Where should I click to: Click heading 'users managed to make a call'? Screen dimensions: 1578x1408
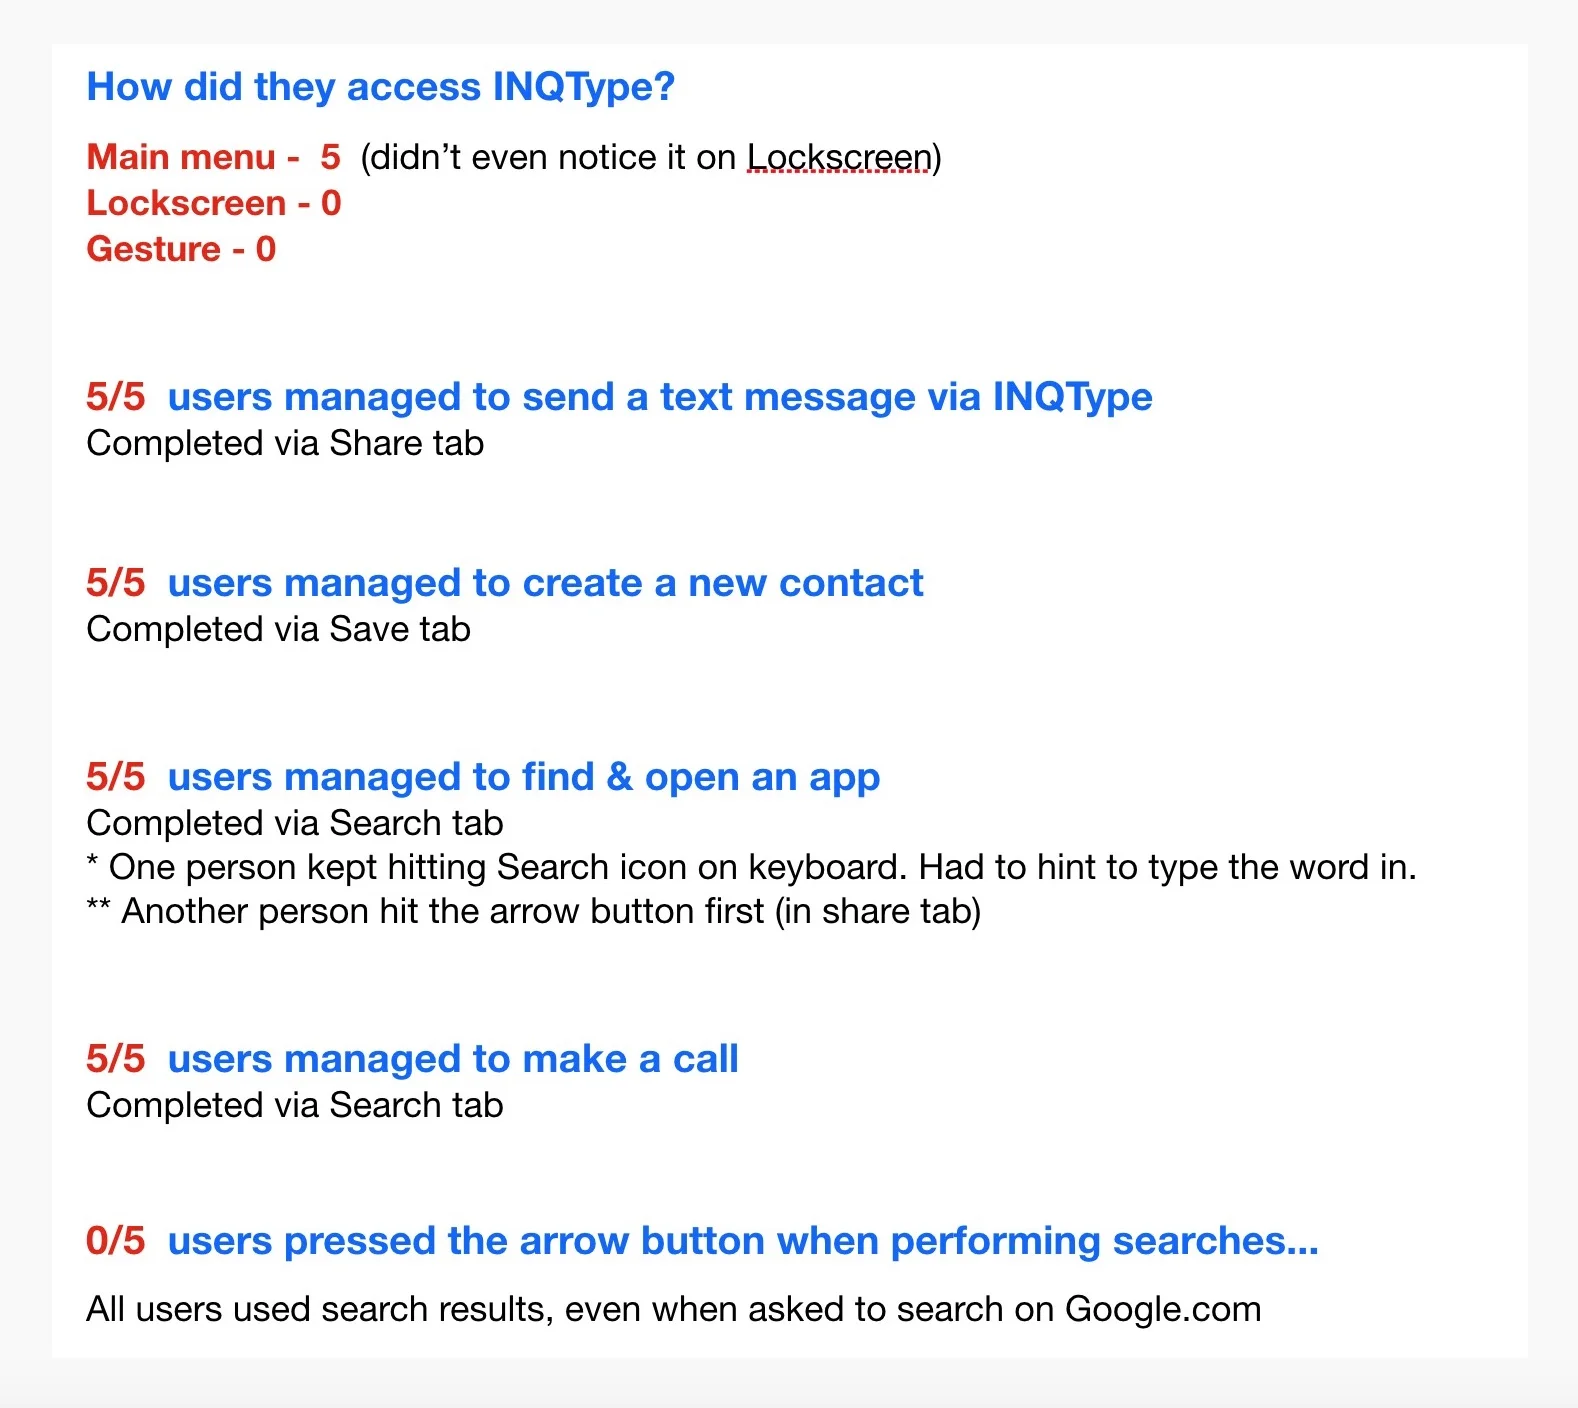[x=453, y=1059]
